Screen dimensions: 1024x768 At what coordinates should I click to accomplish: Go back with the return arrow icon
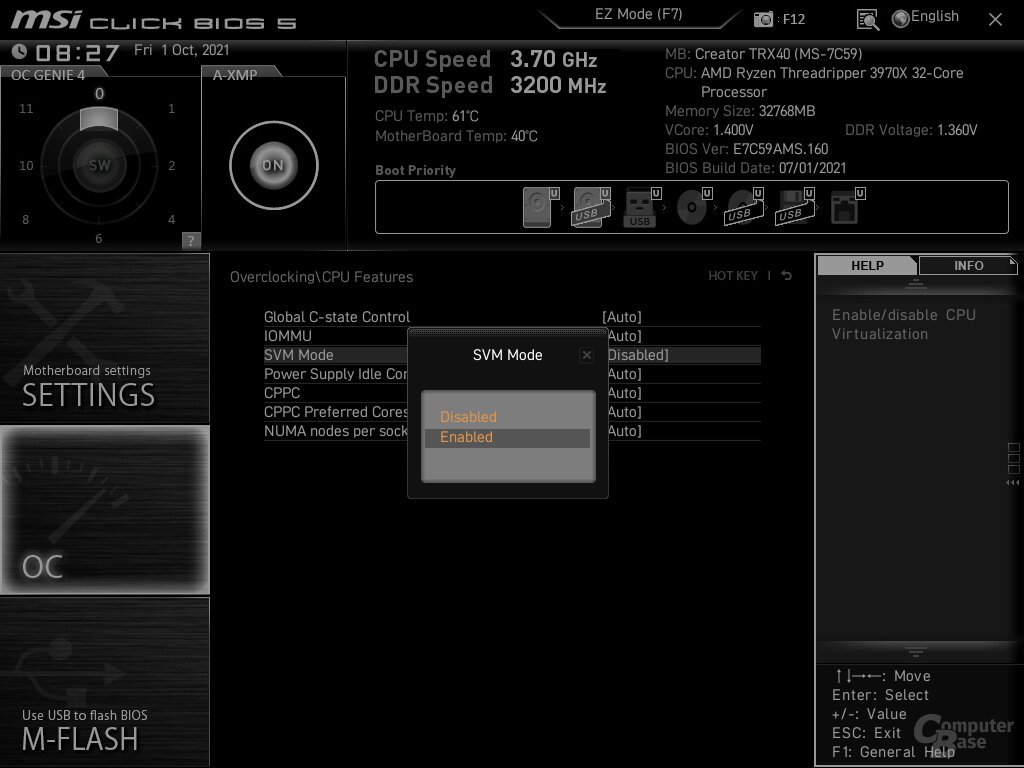click(x=787, y=276)
